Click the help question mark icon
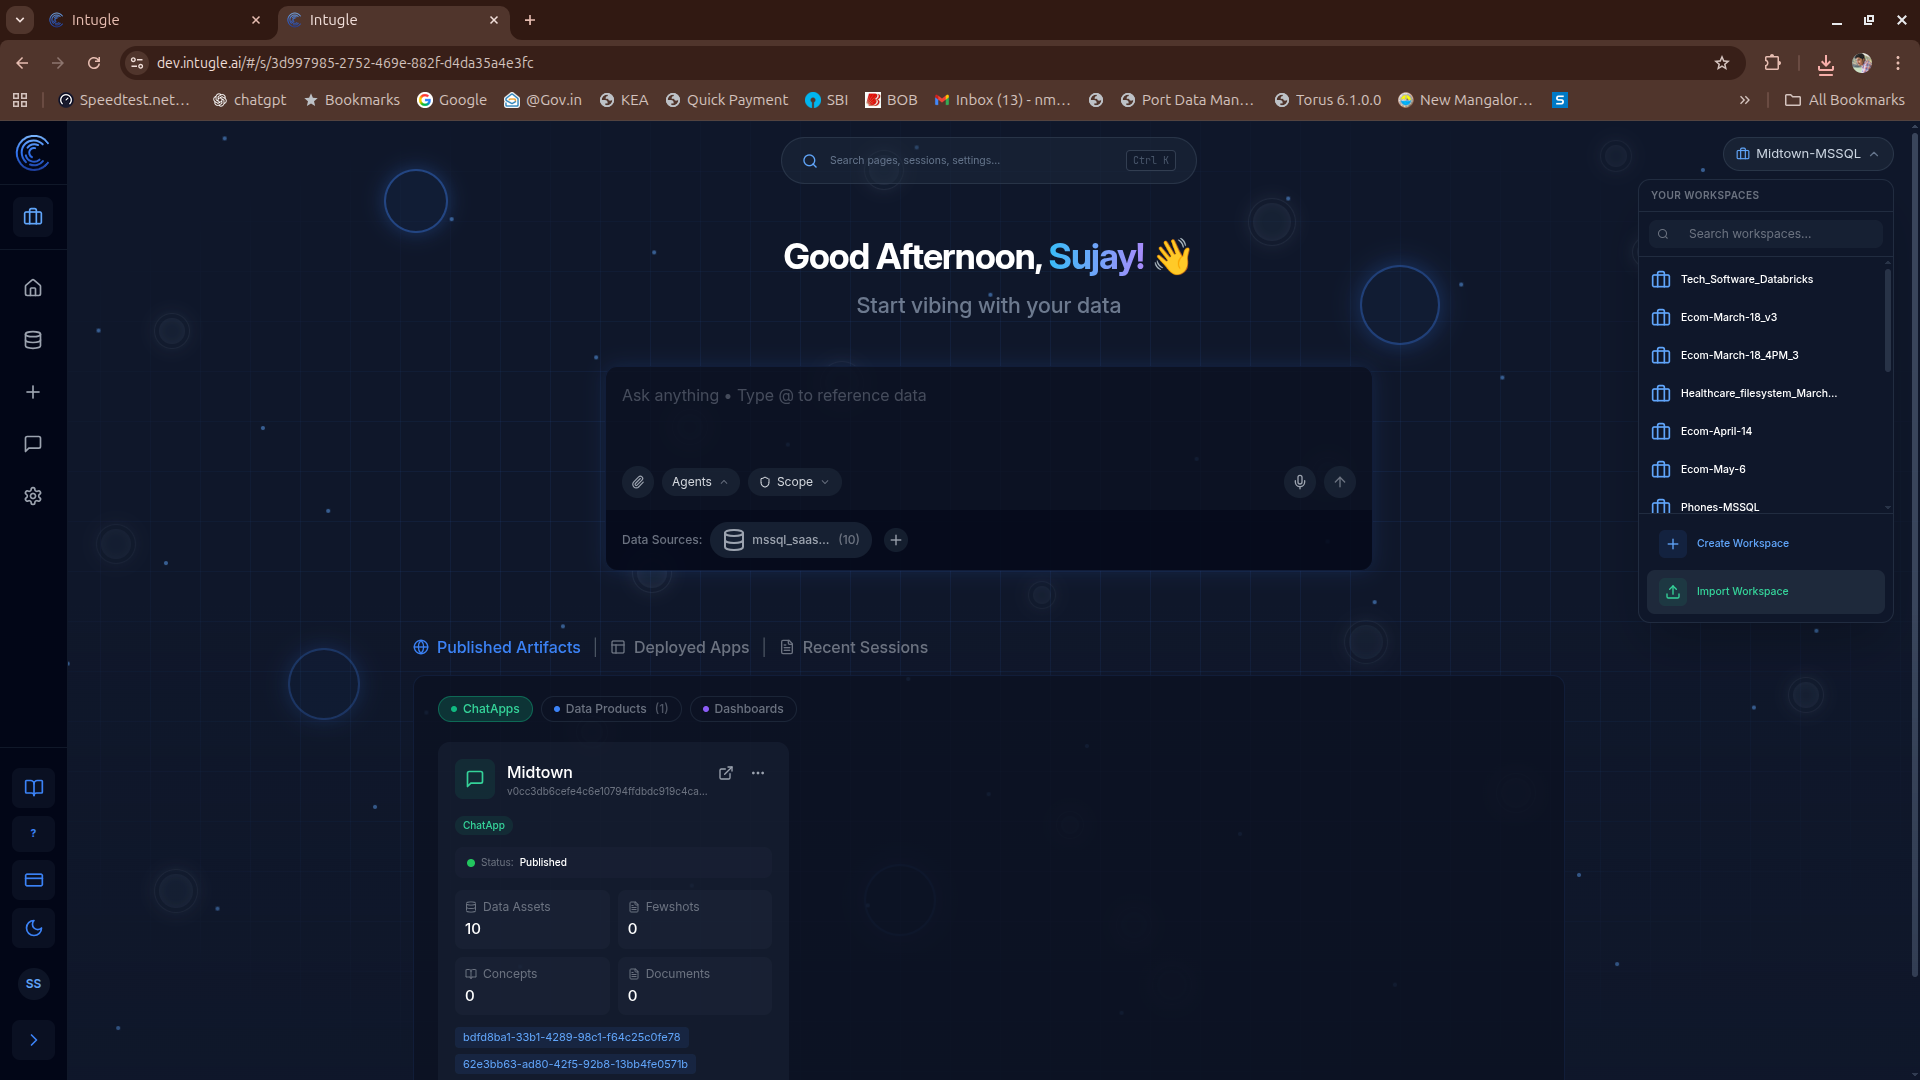This screenshot has height=1080, width=1920. tap(34, 834)
